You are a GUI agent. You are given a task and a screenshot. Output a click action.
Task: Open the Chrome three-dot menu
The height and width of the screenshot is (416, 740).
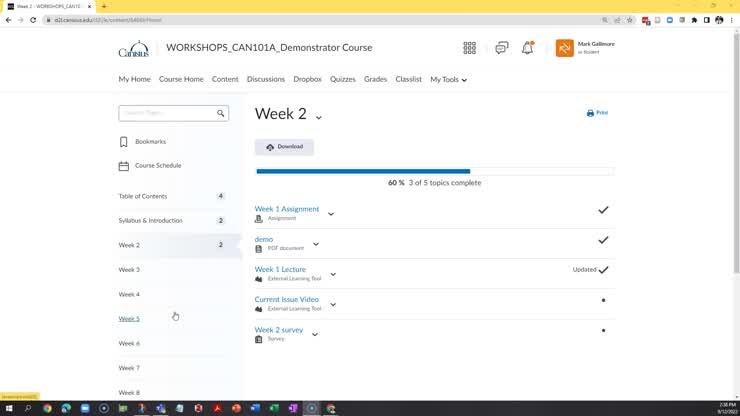[x=732, y=20]
